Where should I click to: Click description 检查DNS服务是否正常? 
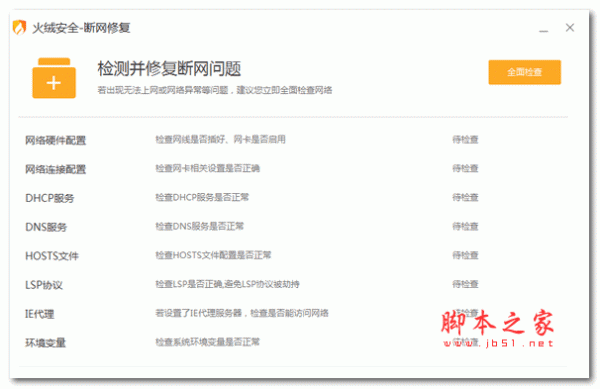(x=199, y=226)
